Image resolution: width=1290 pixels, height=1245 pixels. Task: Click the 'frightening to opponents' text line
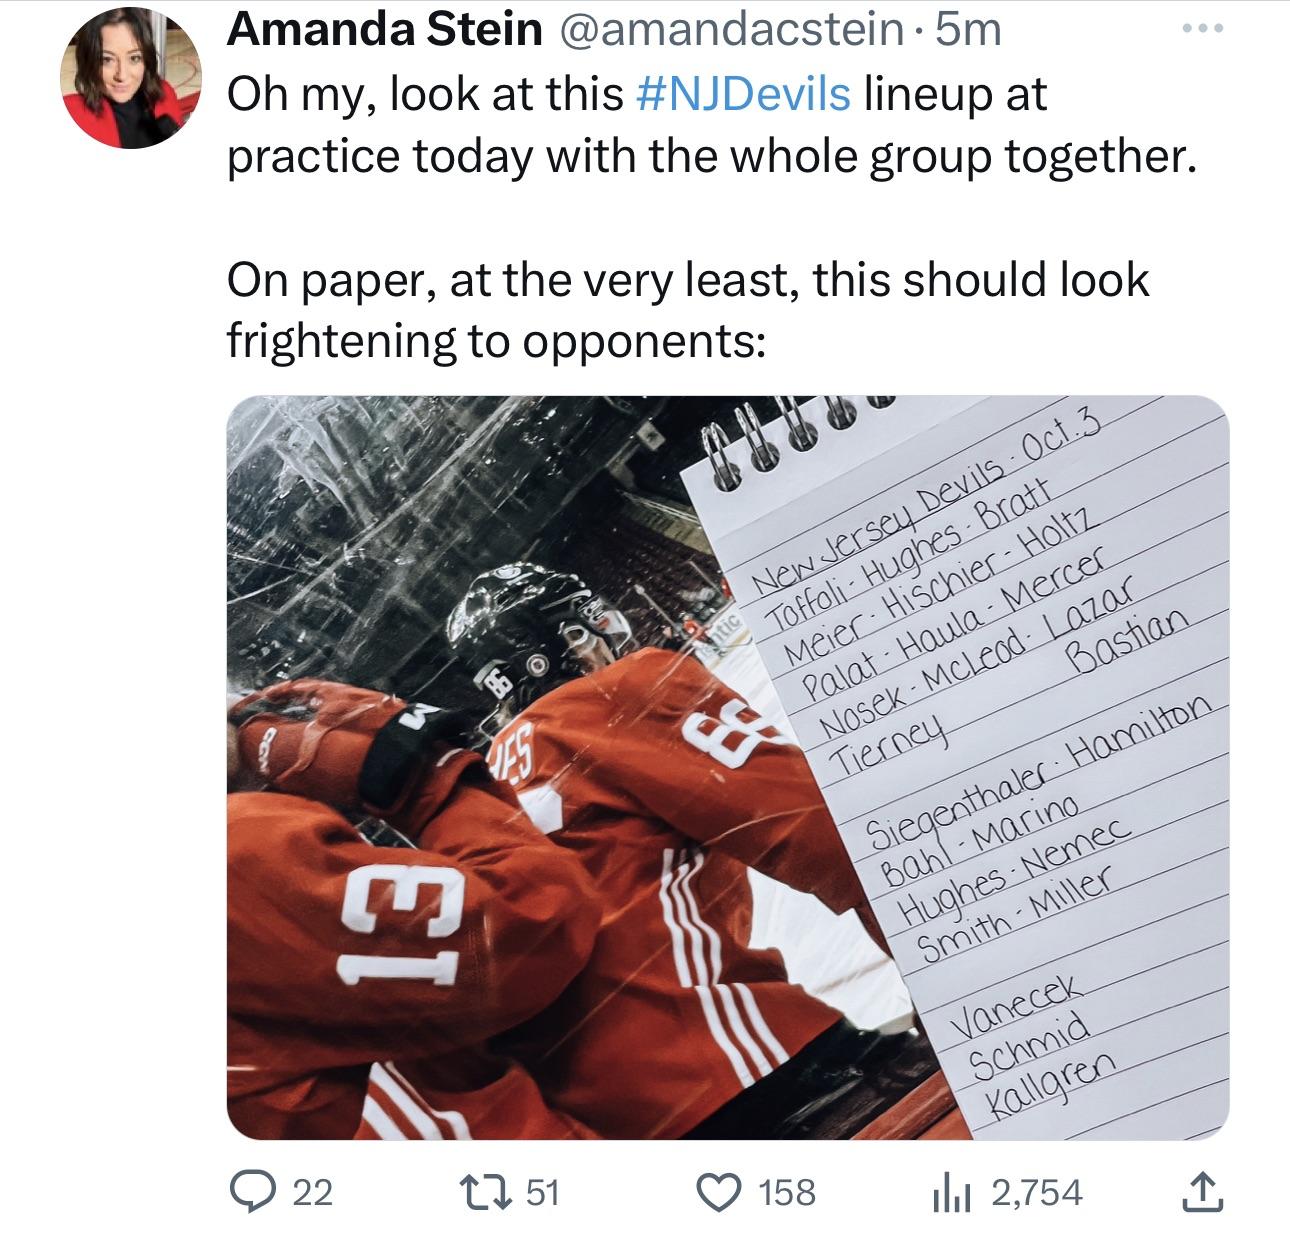496,340
